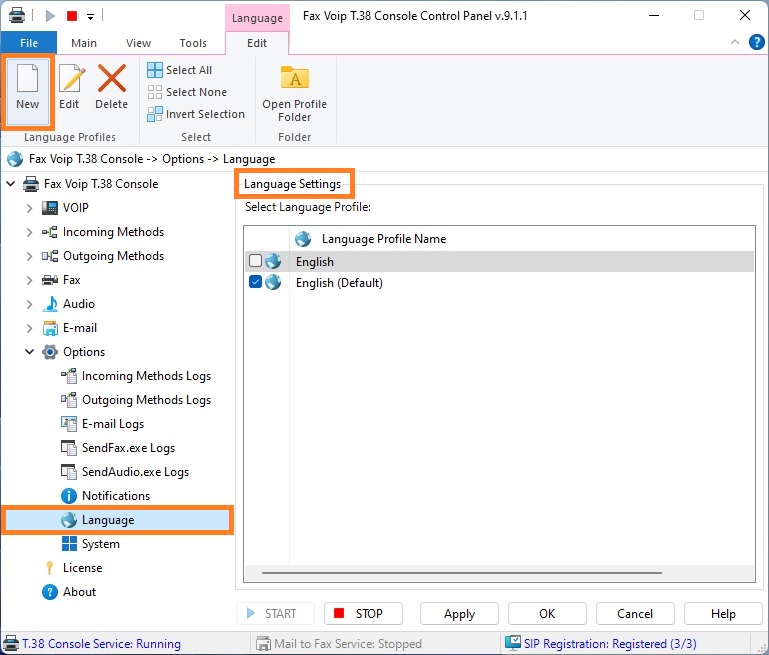Click the Incoming Methods icon in tree

click(50, 232)
